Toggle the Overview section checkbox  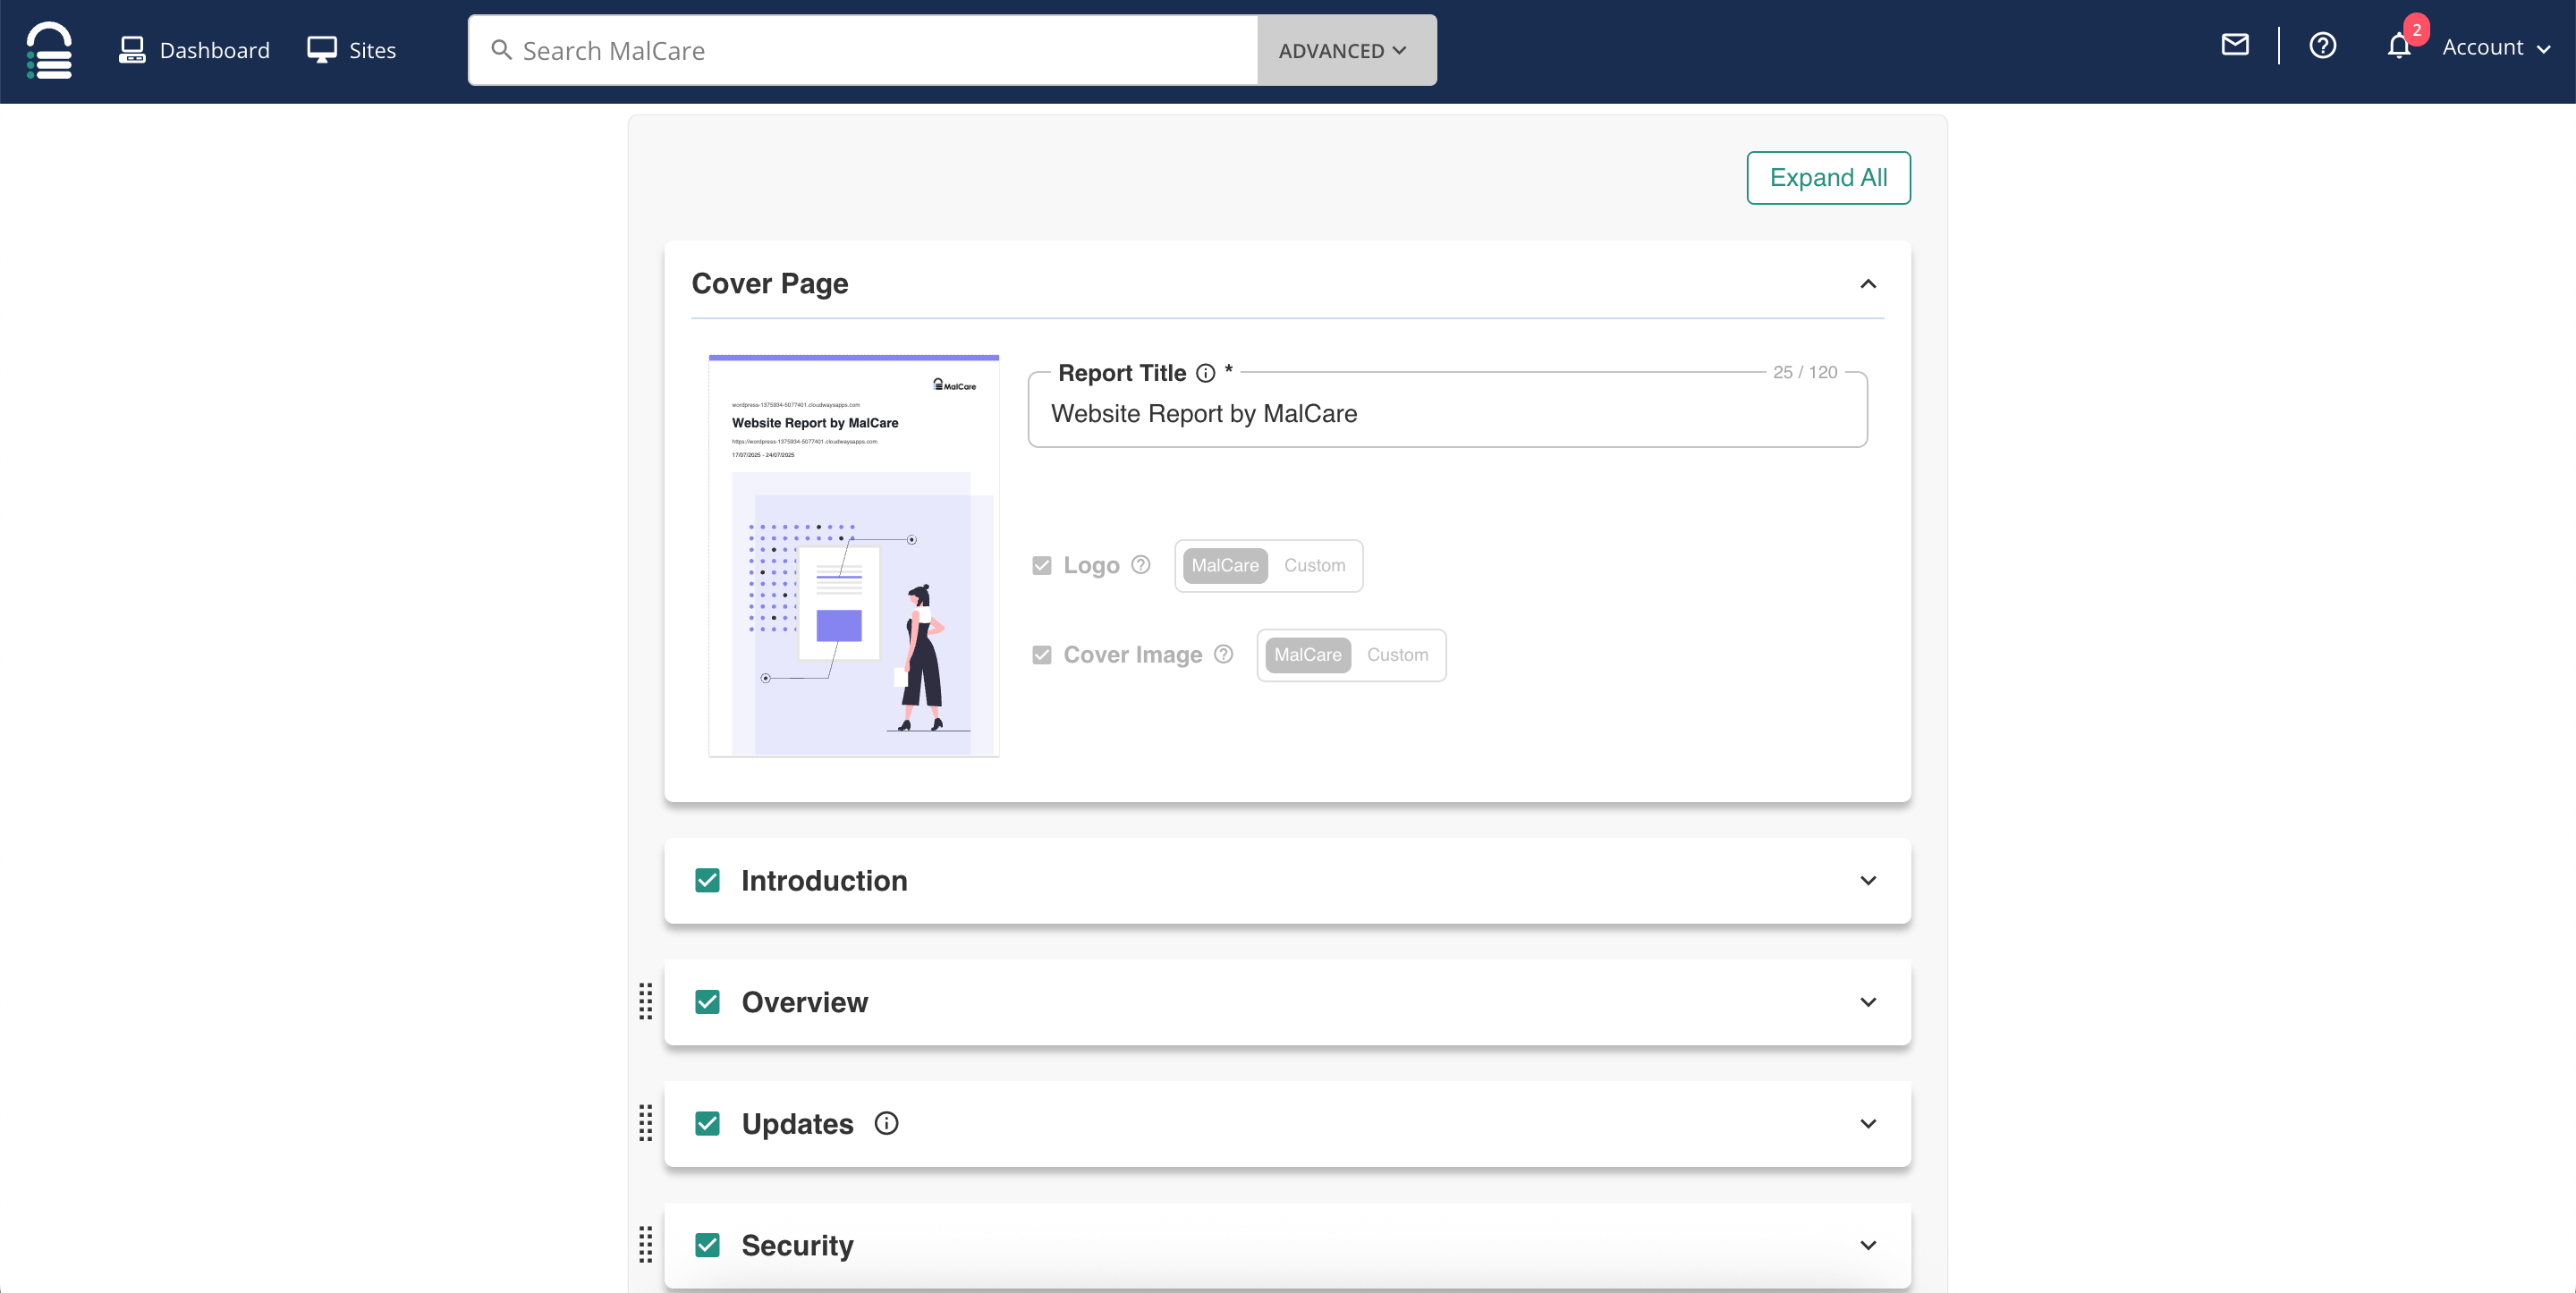[x=707, y=1002]
